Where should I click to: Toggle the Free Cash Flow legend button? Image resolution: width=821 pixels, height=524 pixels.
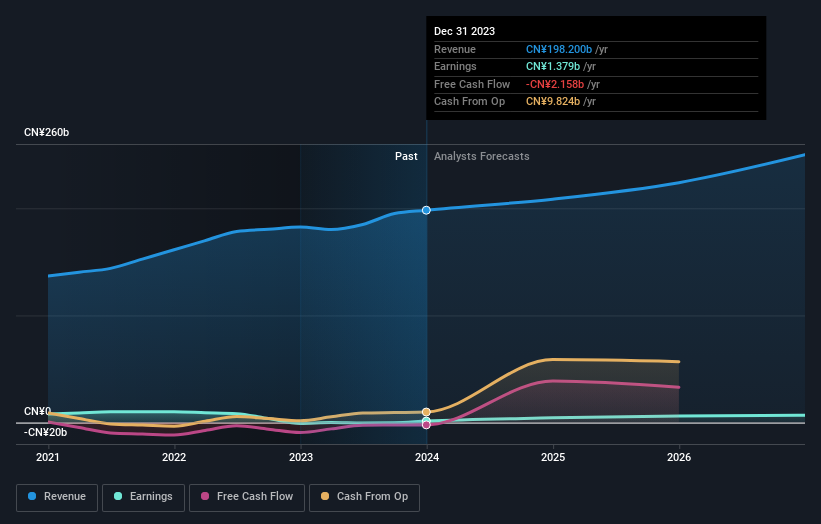pyautogui.click(x=247, y=497)
